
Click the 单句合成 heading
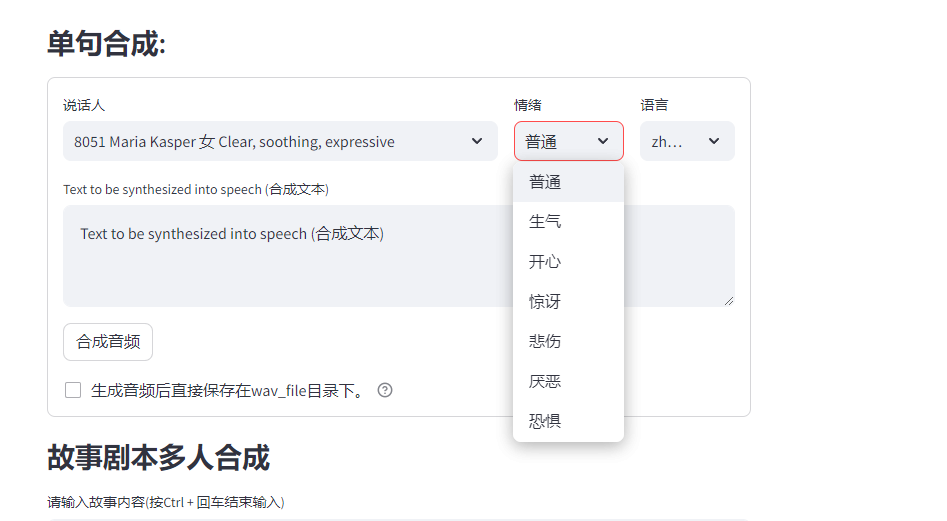(x=106, y=44)
